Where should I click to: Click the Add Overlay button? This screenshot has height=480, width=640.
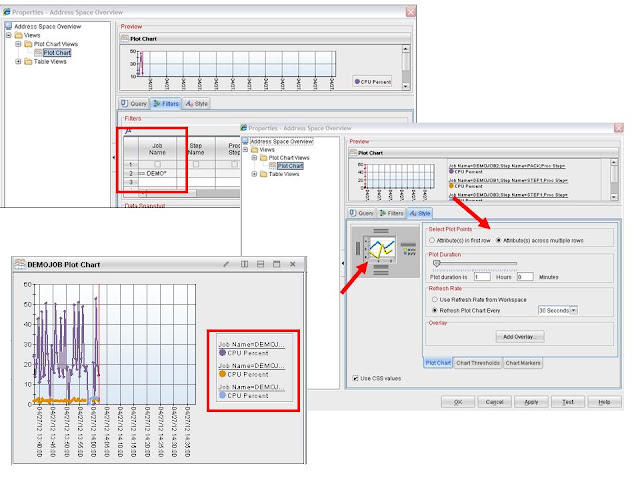(520, 337)
